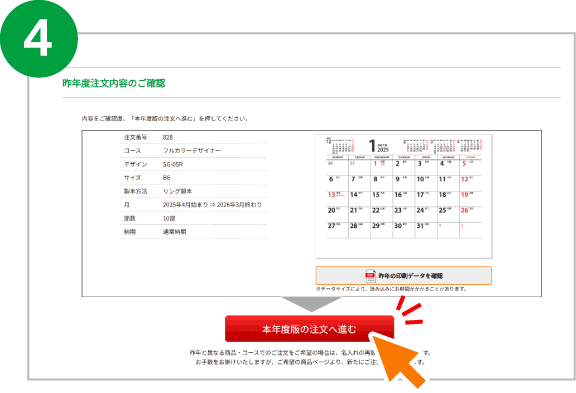576x393 pixels.
Task: Click day 31 in the calendar preview
Action: coord(420,226)
